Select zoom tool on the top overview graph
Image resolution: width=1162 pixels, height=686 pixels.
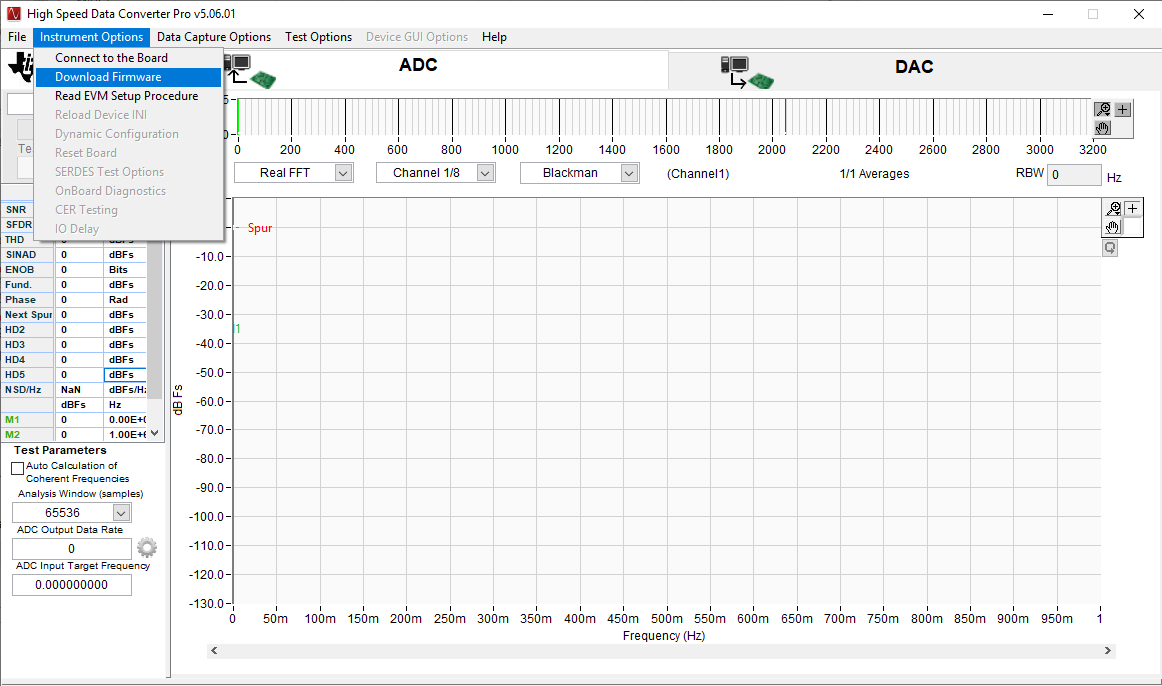pos(1103,110)
